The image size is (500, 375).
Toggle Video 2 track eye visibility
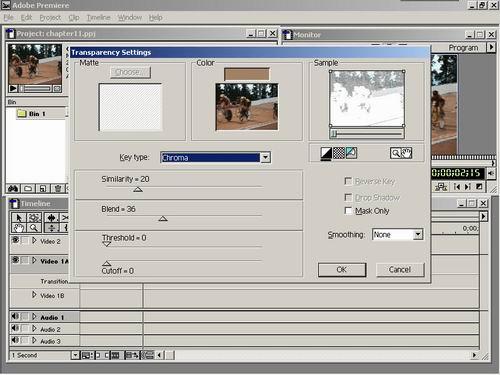15,240
